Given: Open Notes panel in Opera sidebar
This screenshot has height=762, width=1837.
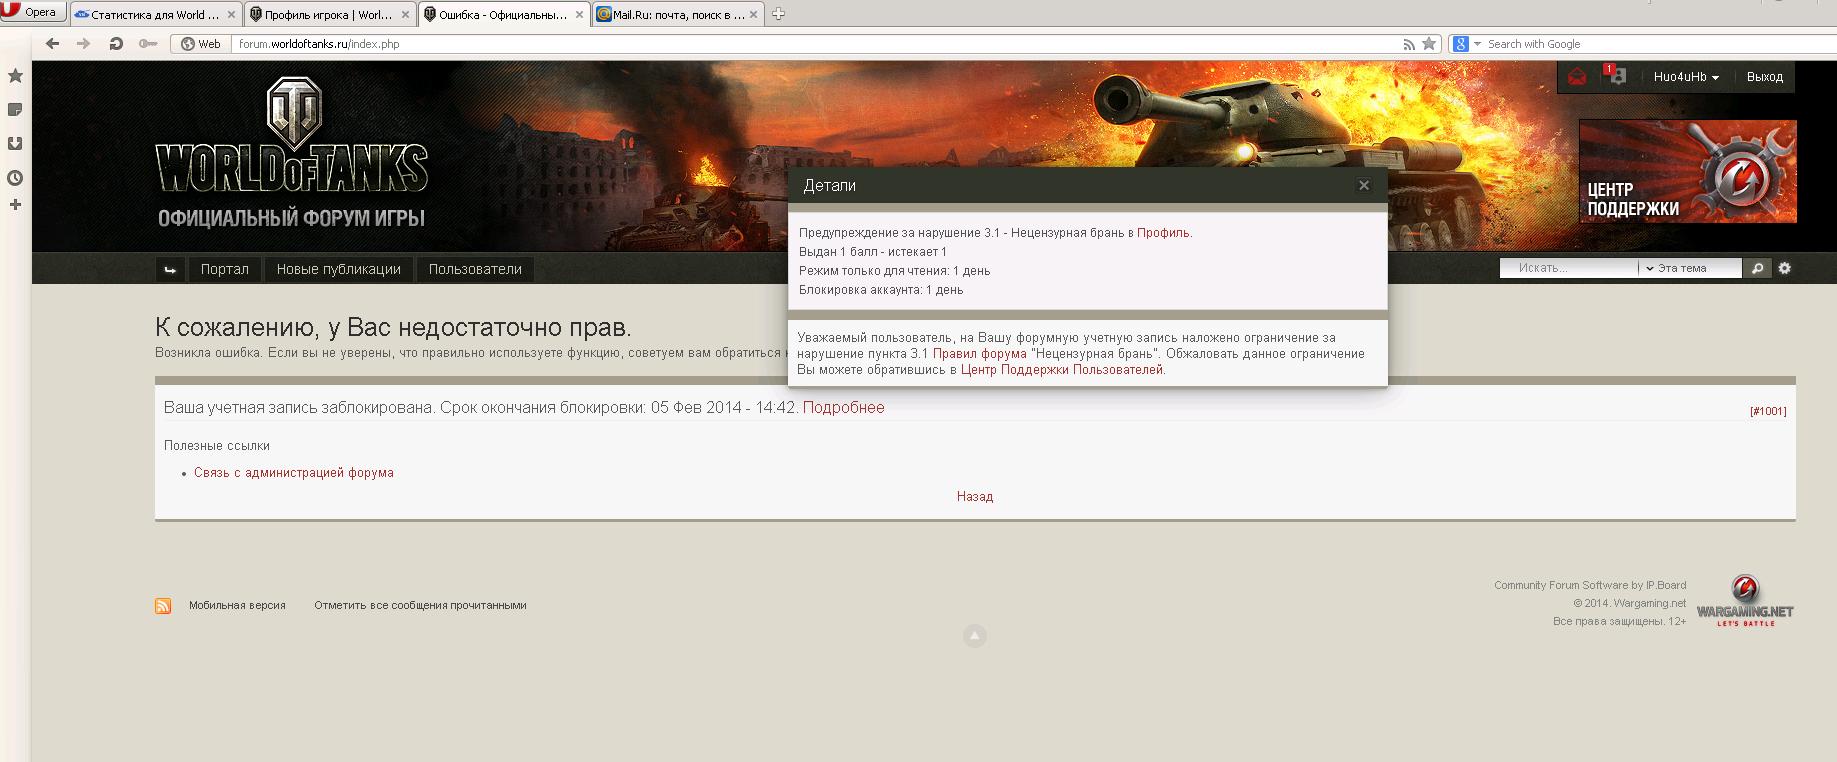Looking at the screenshot, I should (15, 110).
